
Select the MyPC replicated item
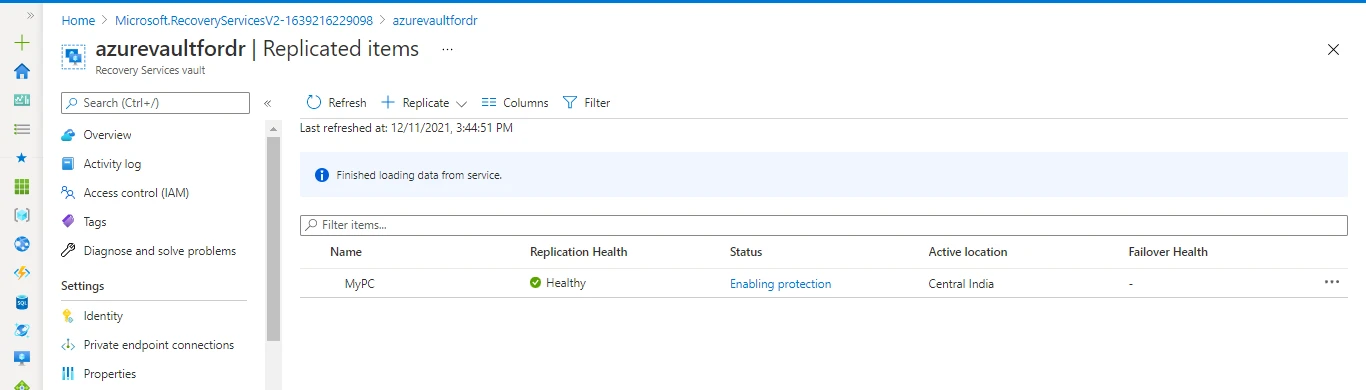pos(360,283)
